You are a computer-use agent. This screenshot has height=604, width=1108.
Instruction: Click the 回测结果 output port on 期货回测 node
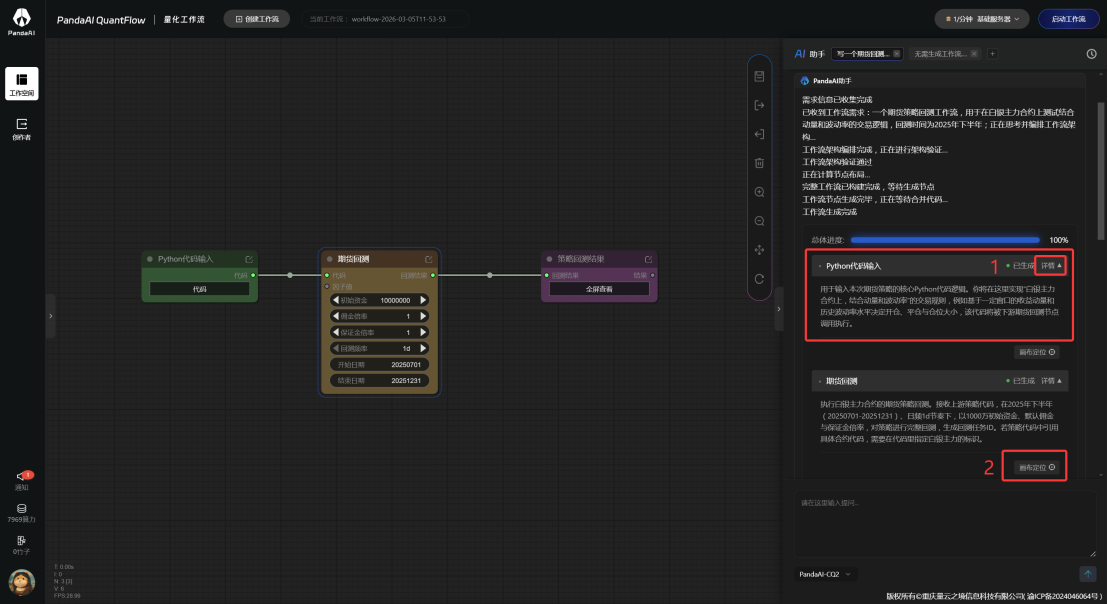[x=432, y=276]
